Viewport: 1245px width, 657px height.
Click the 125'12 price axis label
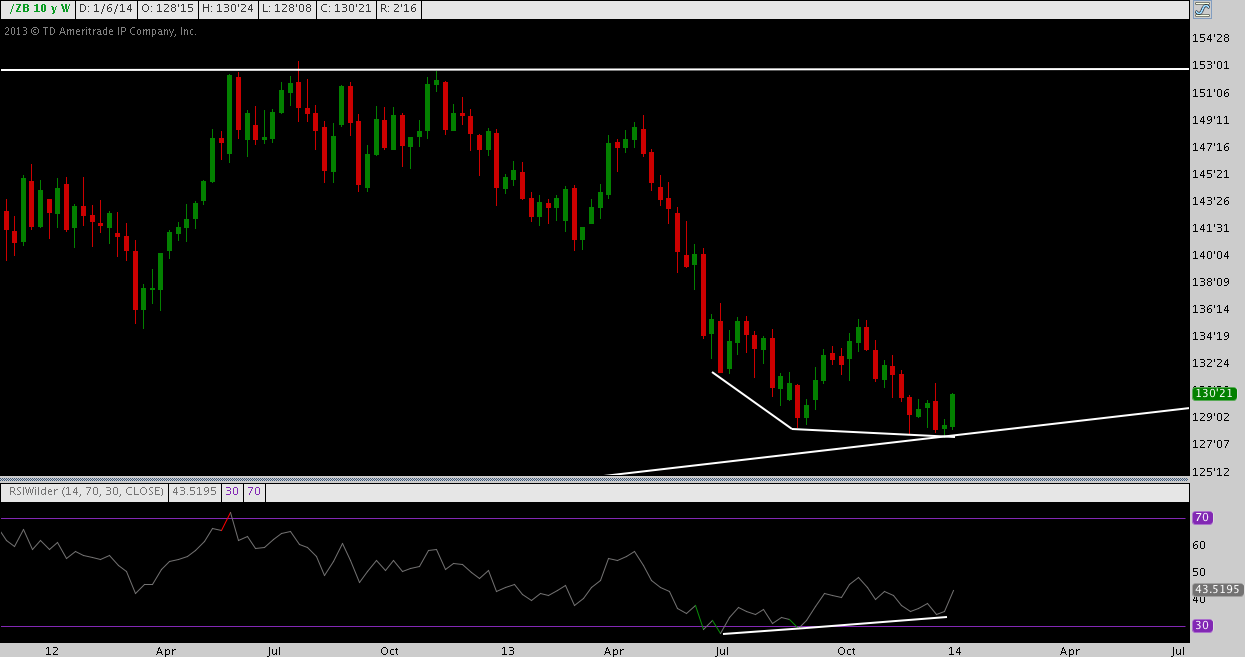pos(1210,471)
